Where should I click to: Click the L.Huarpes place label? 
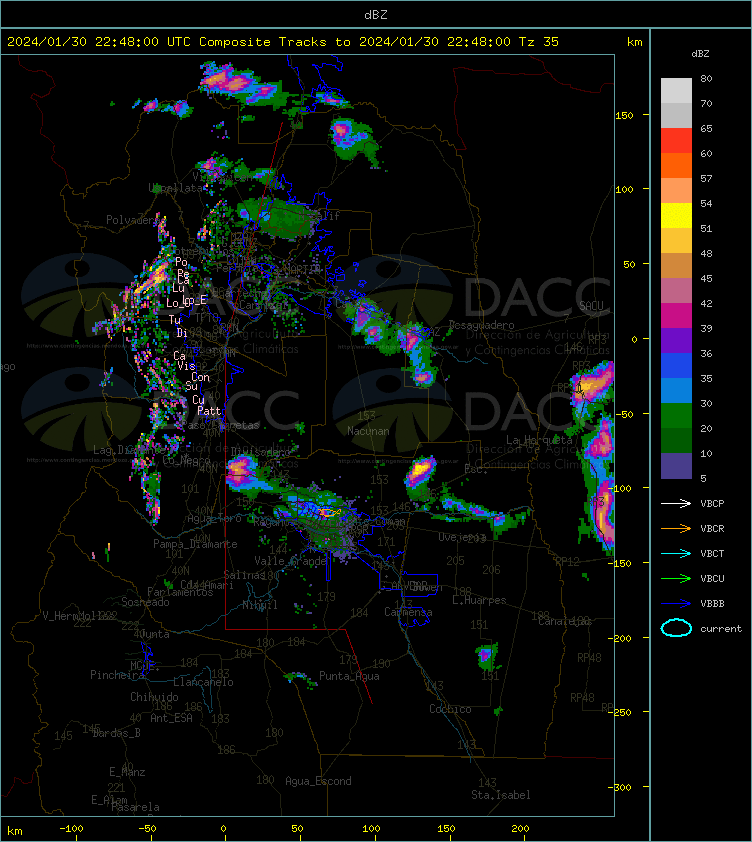click(479, 600)
